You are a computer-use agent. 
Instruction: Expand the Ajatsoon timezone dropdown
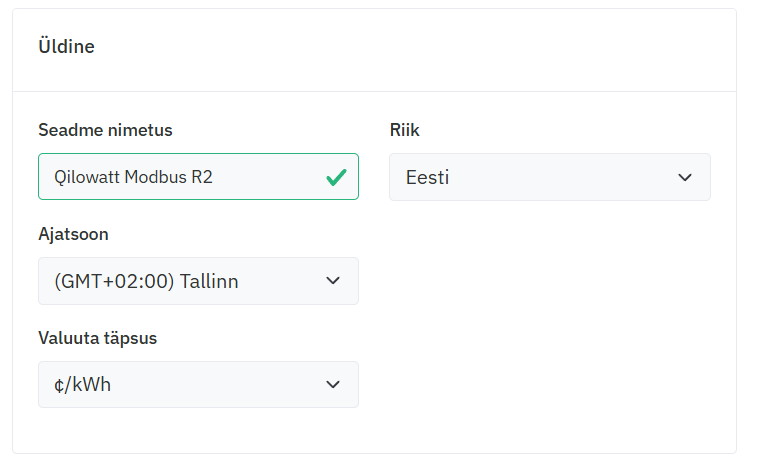pyautogui.click(x=198, y=281)
